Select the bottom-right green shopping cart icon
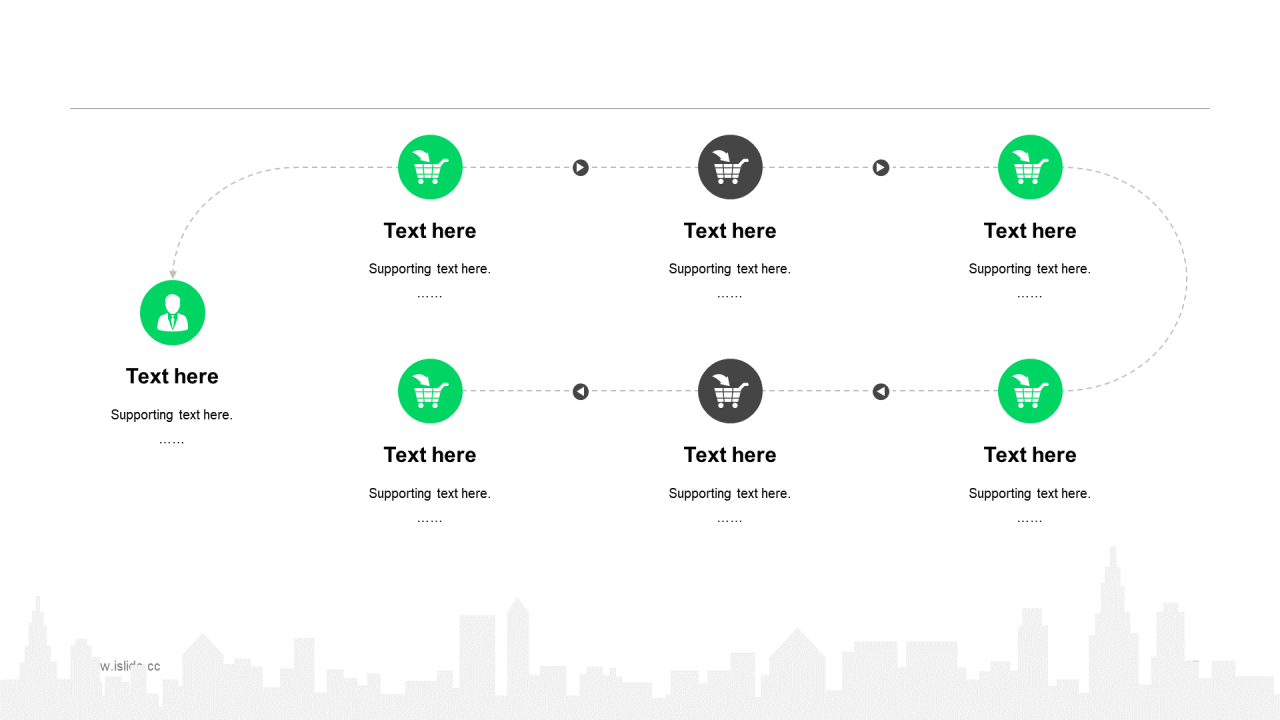Screen dimensions: 1280x720 pyautogui.click(x=1030, y=391)
